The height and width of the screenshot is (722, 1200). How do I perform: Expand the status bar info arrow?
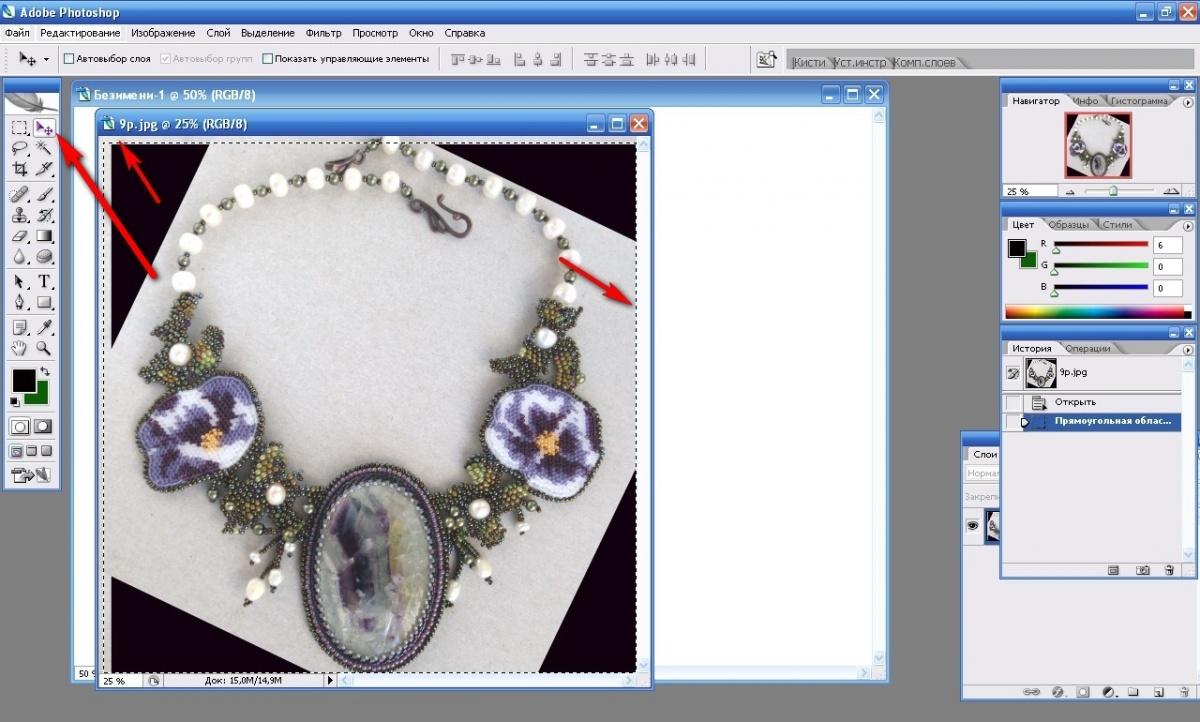(331, 681)
